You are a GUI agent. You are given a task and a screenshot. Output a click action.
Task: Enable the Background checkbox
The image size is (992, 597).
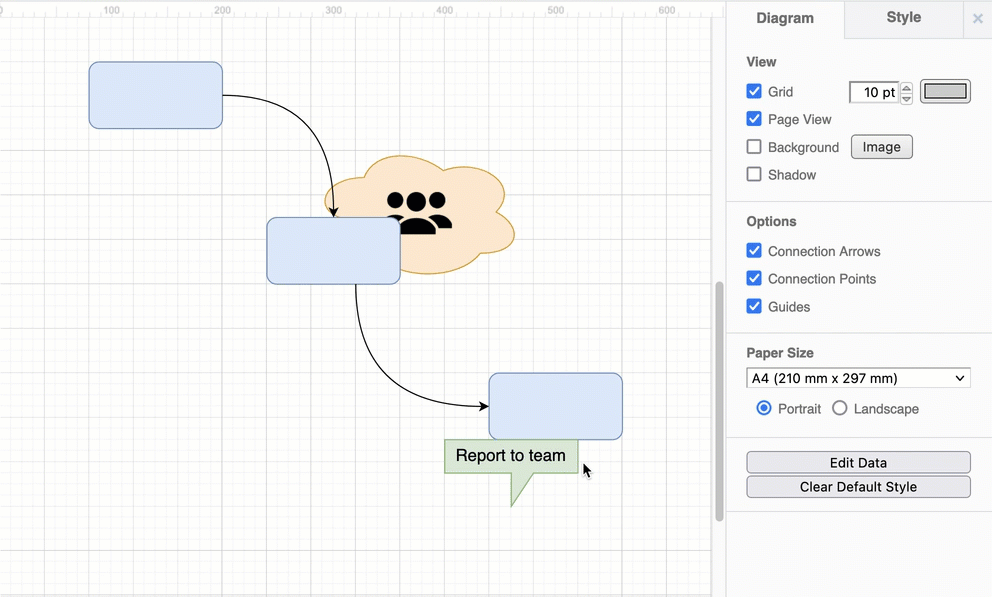754,147
